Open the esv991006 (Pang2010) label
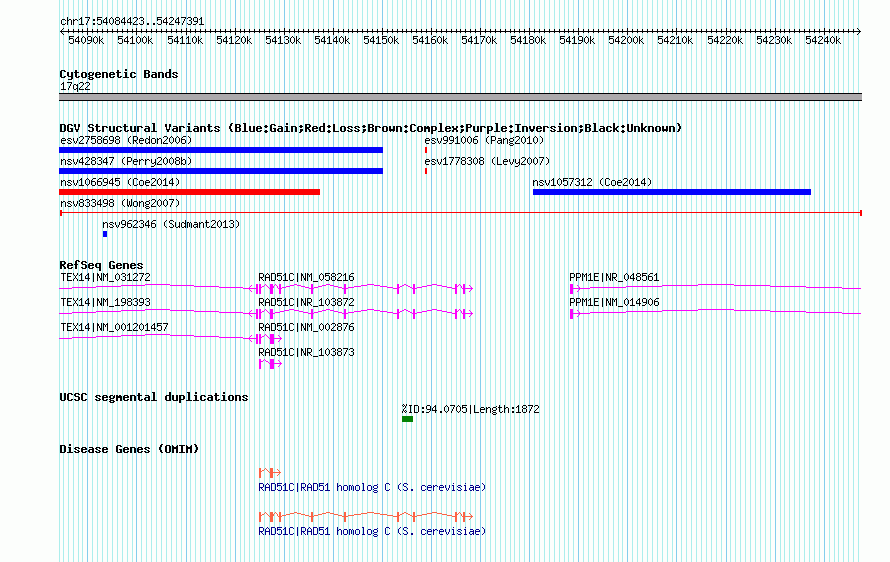Image resolution: width=890 pixels, height=562 pixels. point(484,140)
